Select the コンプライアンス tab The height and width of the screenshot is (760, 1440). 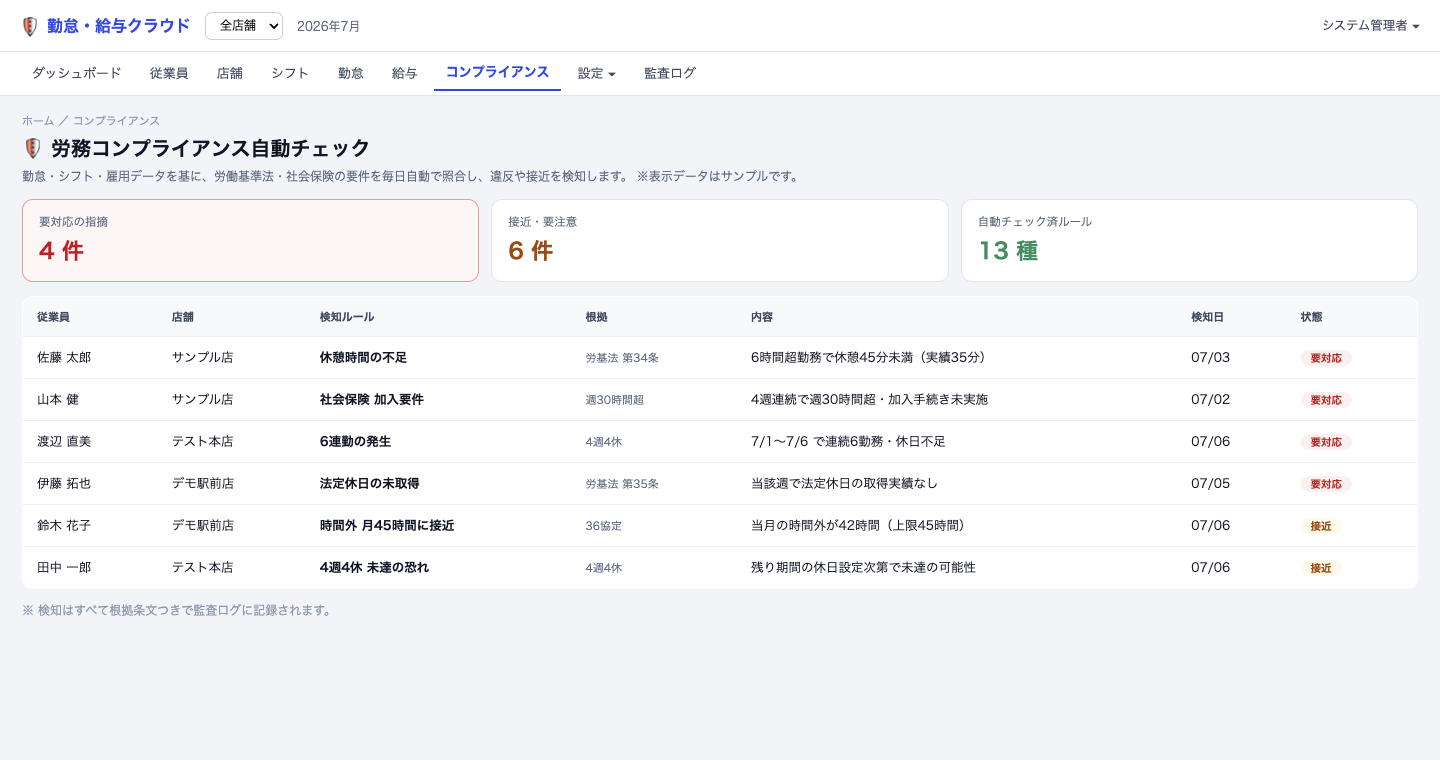point(497,72)
